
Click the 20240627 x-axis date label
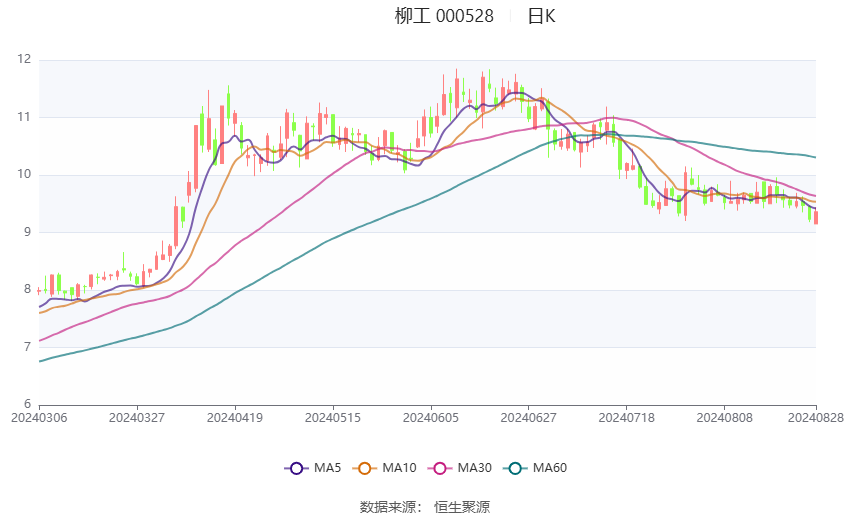(529, 418)
